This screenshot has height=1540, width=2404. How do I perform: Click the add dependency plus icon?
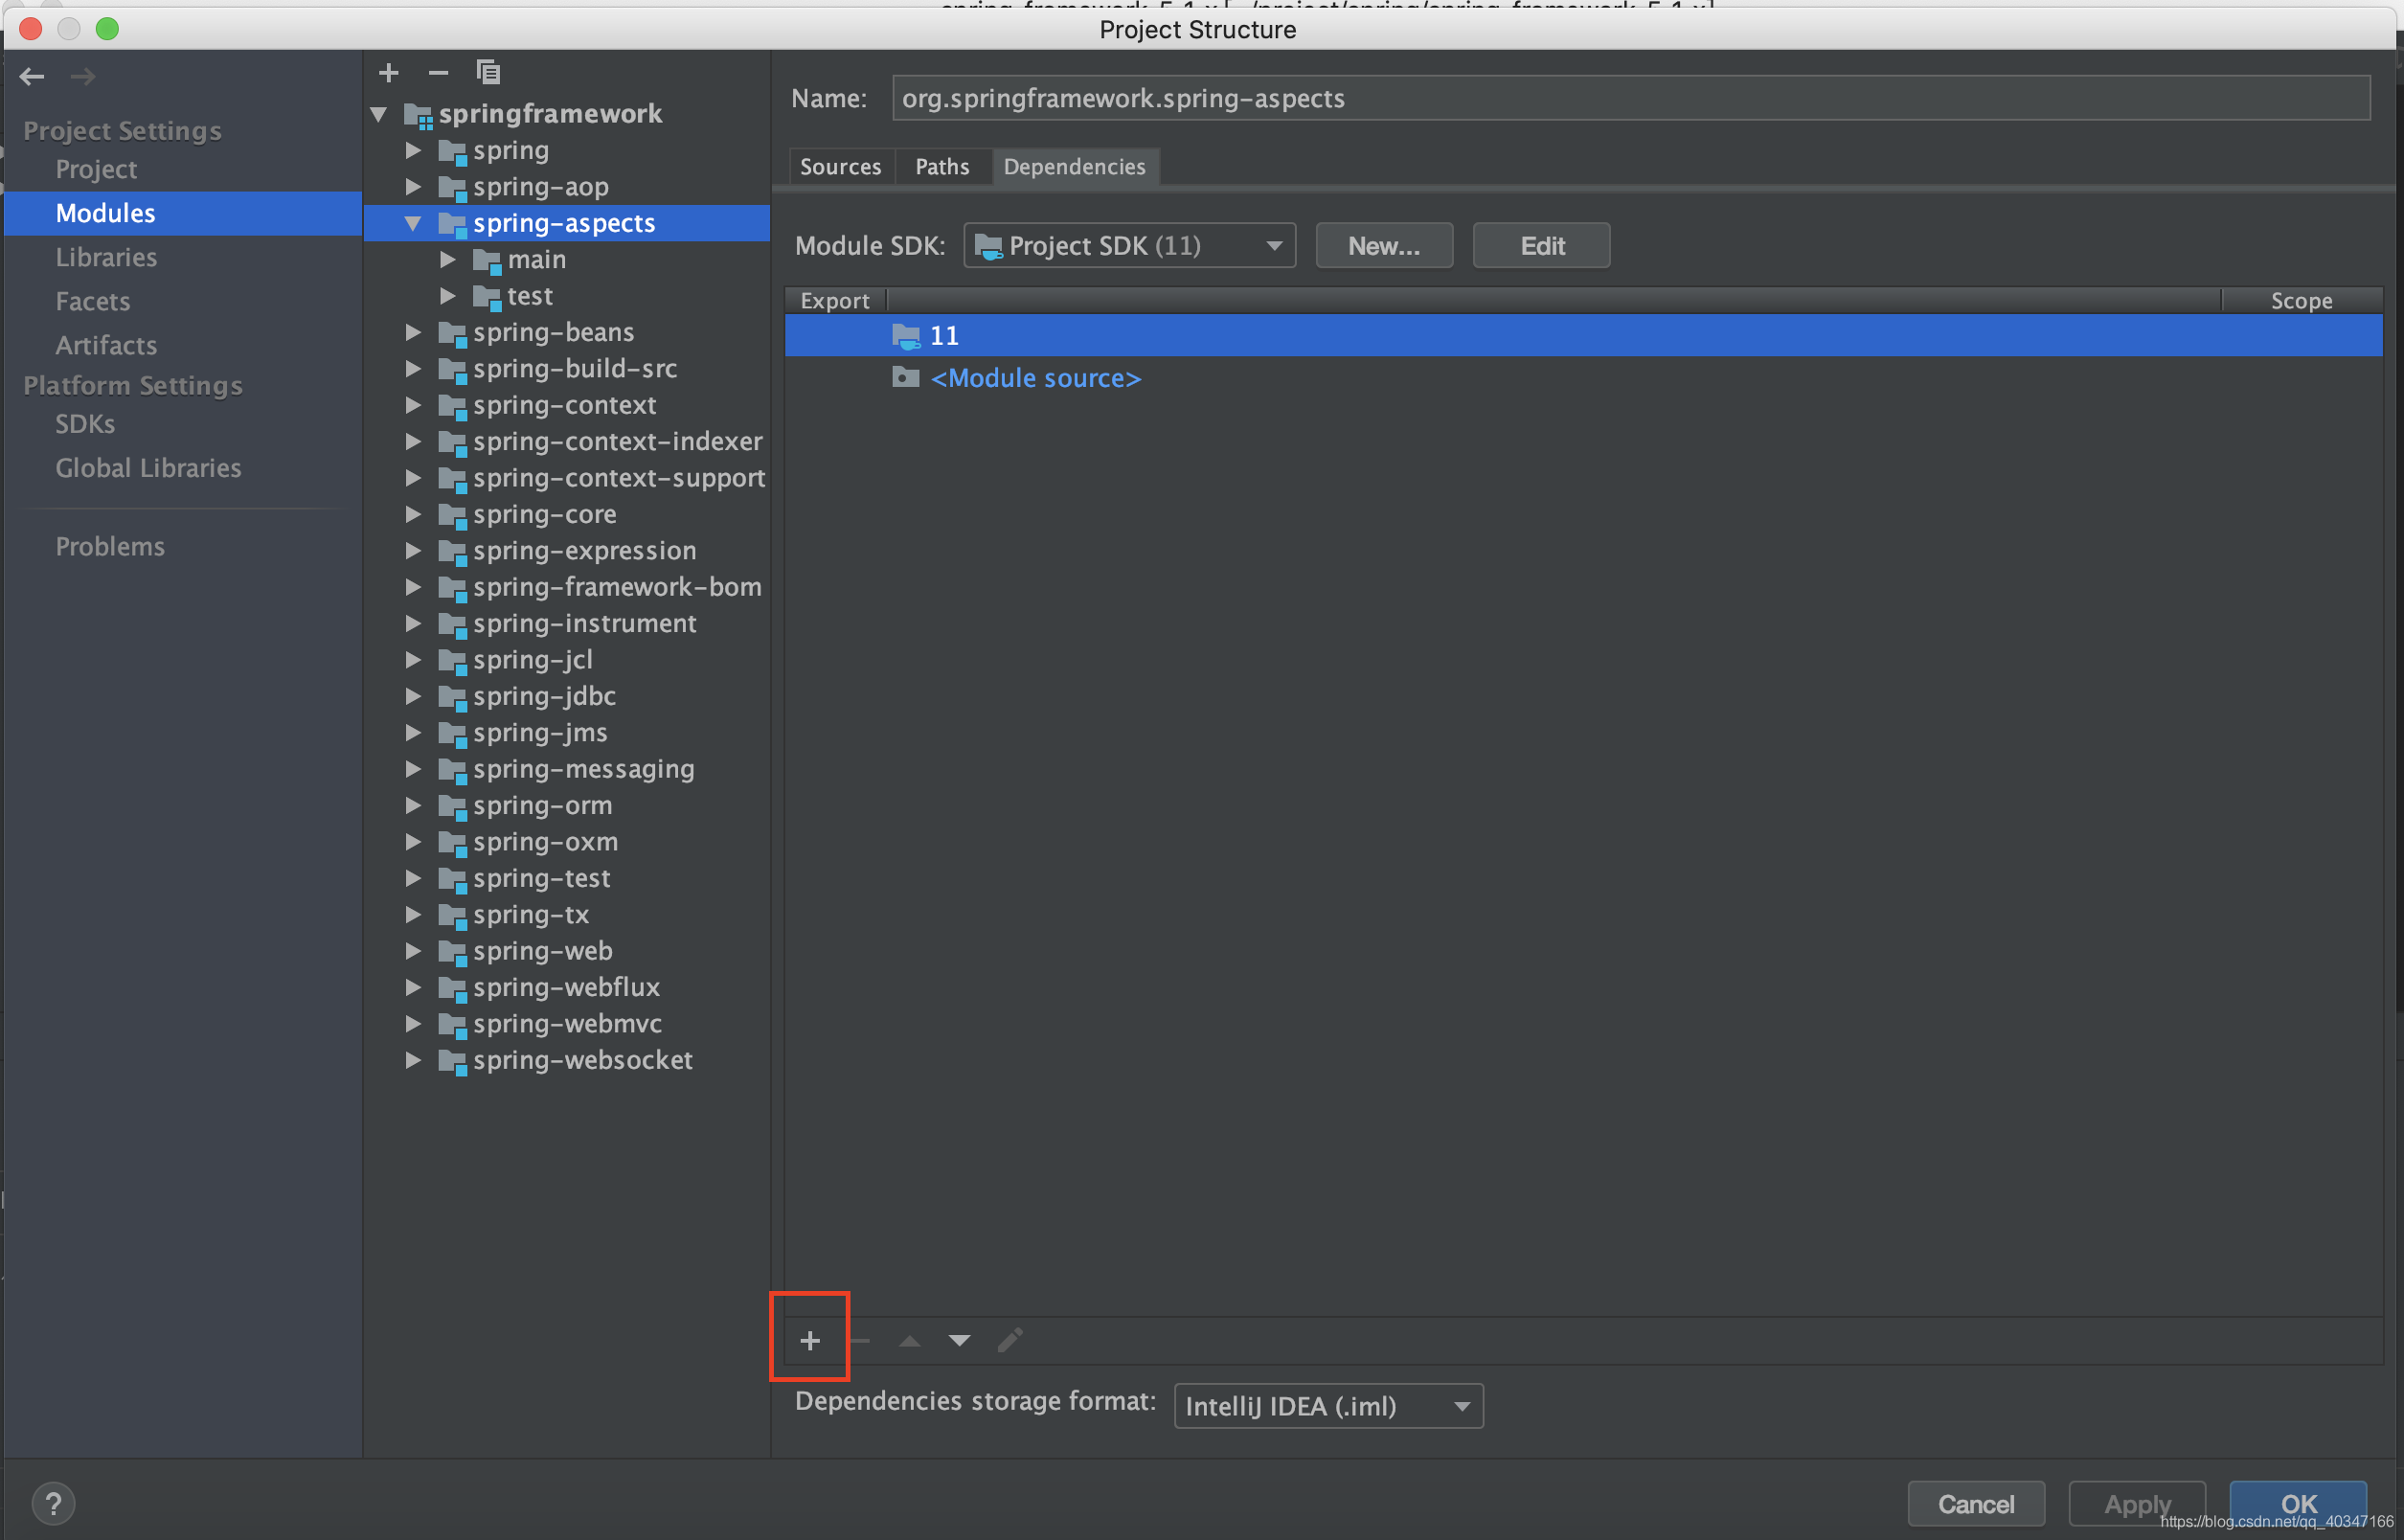[x=809, y=1340]
